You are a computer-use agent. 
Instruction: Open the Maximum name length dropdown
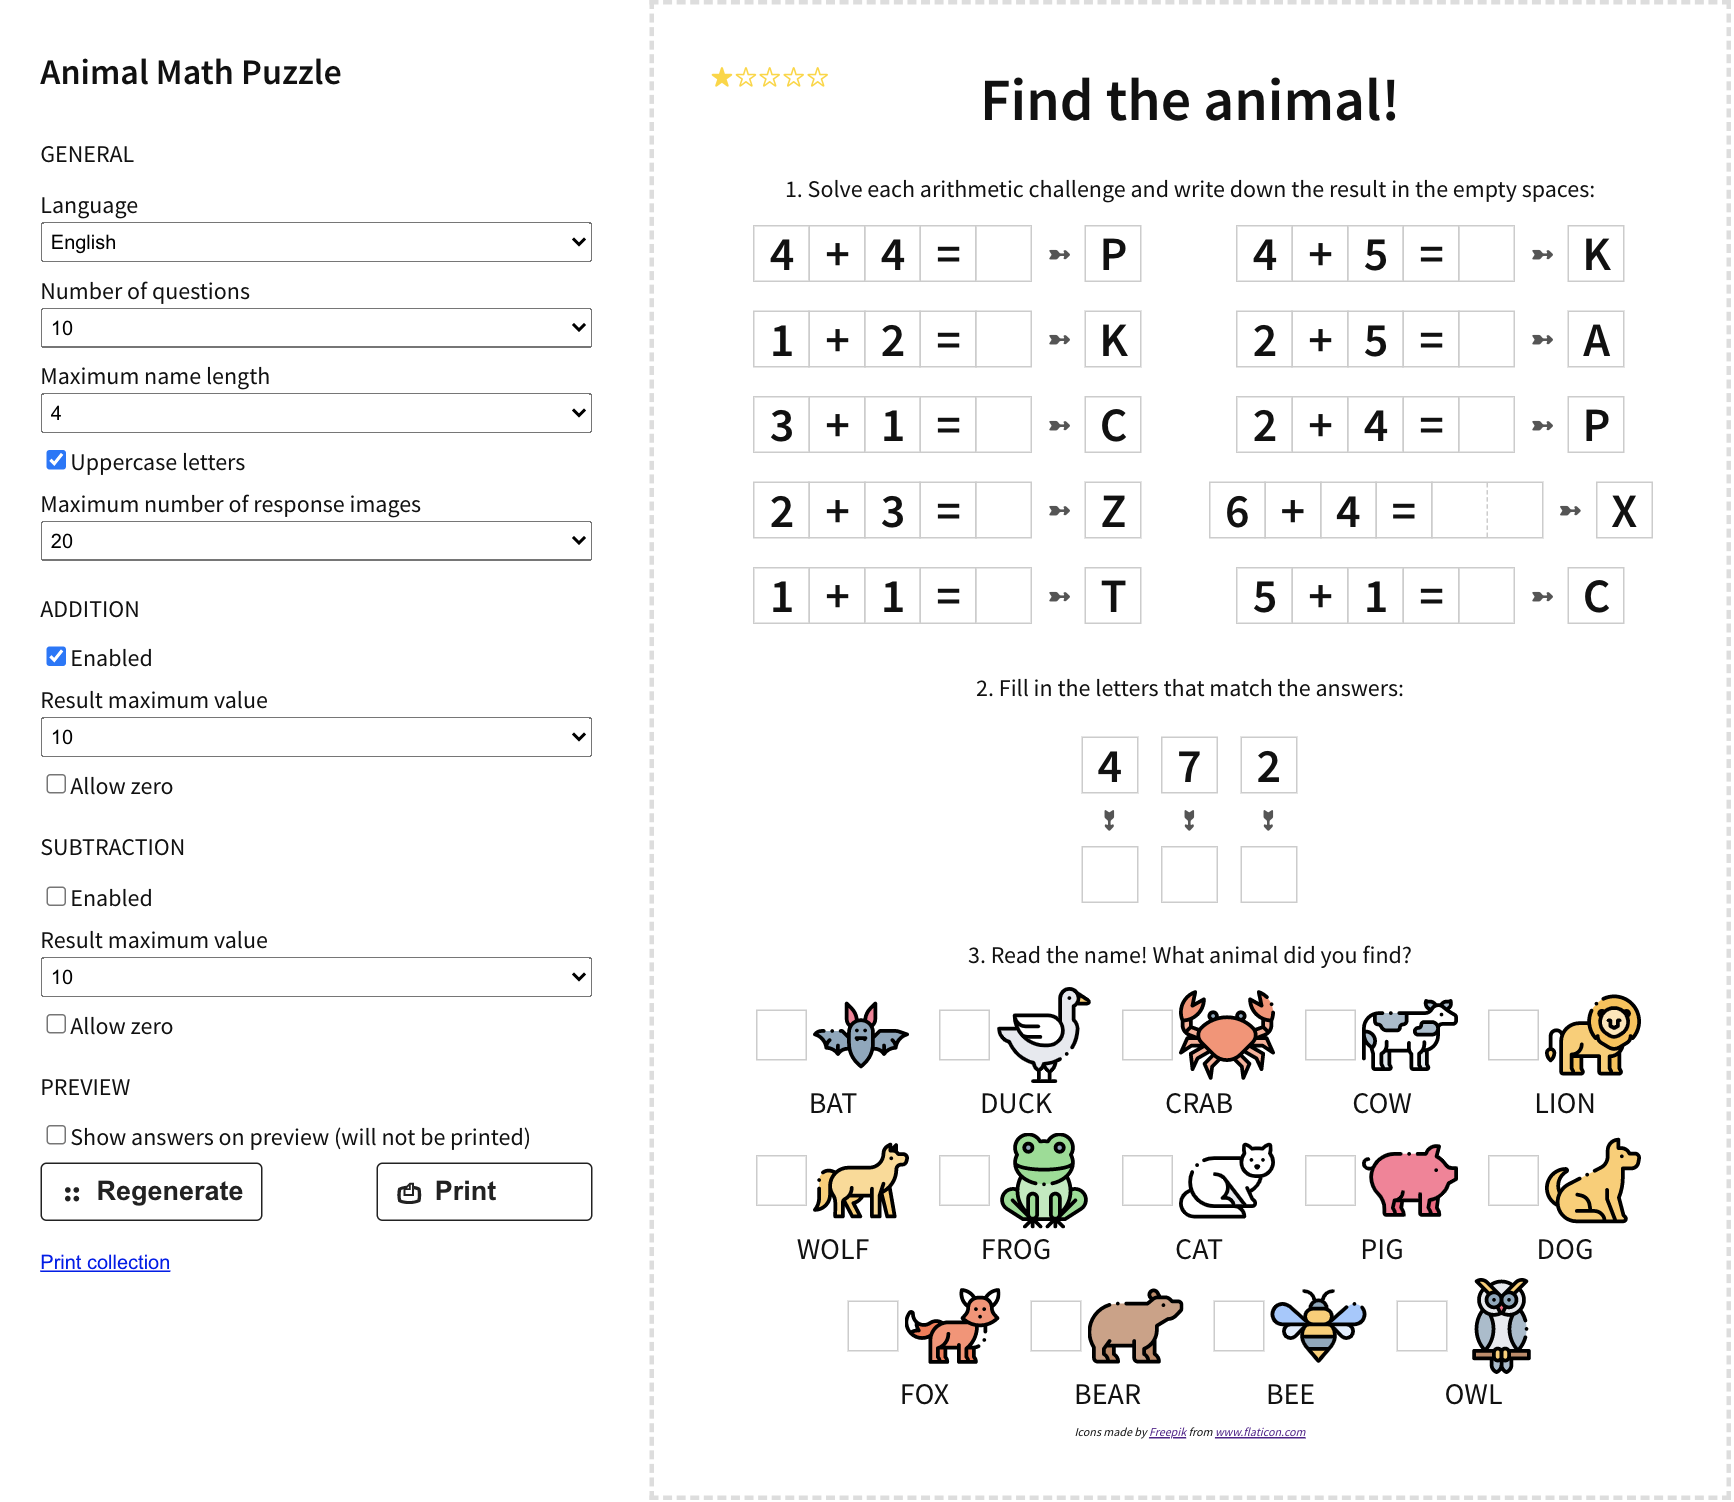[x=316, y=412]
